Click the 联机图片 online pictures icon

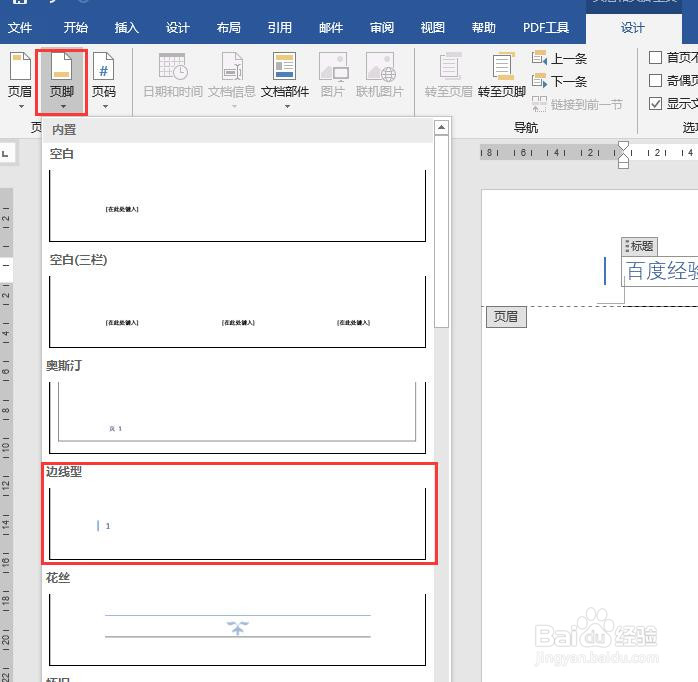click(380, 67)
